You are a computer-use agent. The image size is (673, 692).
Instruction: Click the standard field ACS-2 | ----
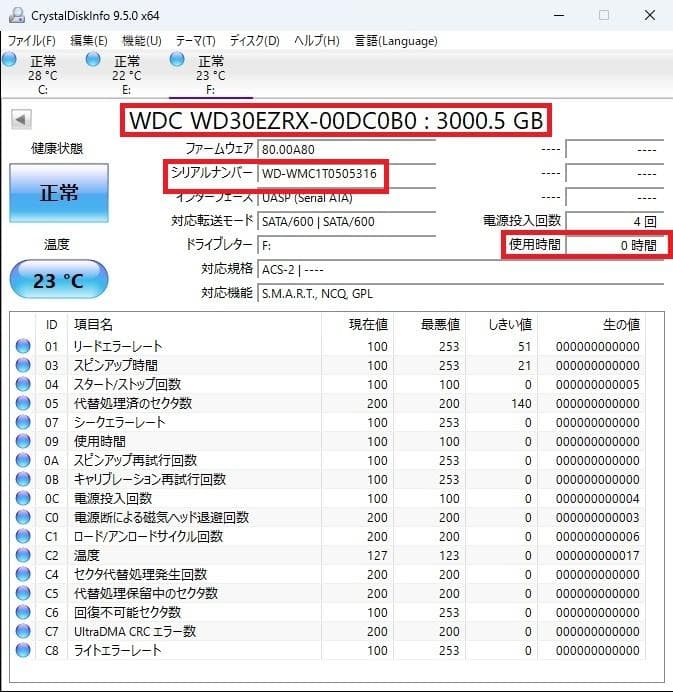[460, 269]
